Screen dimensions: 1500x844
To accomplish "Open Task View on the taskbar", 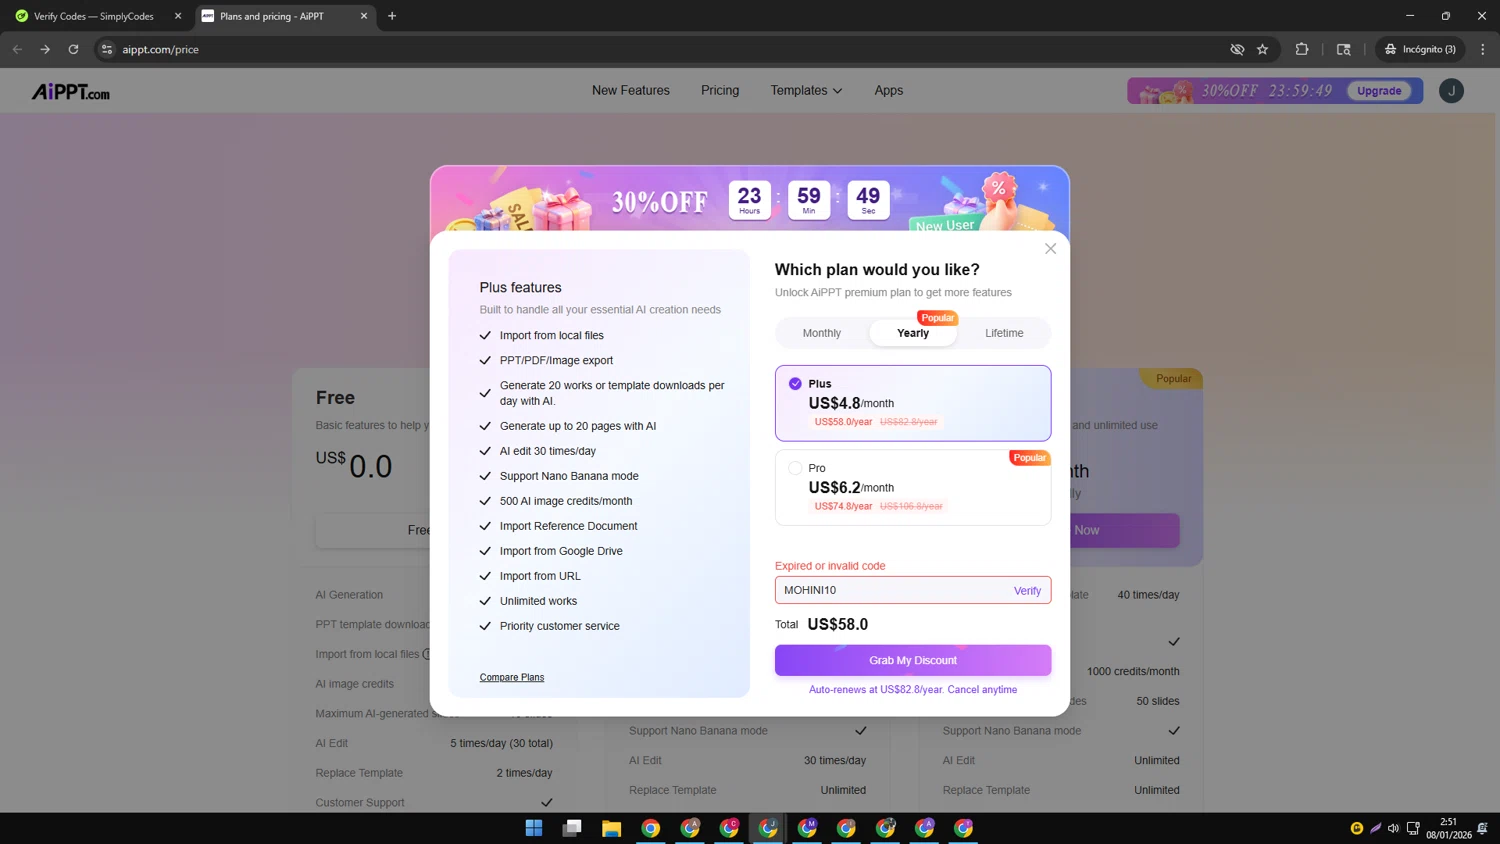I will 572,828.
